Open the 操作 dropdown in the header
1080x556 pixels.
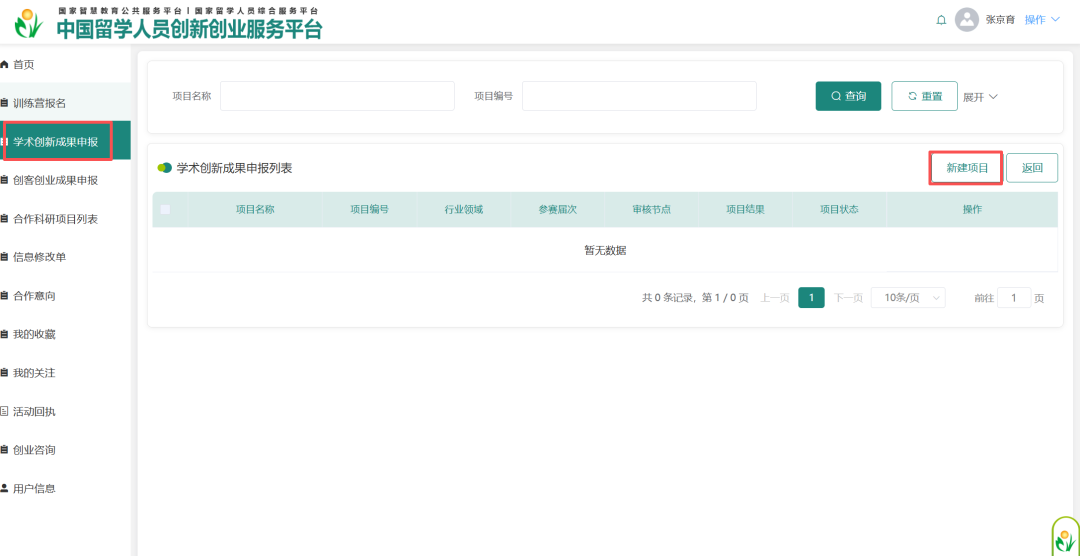(1041, 20)
